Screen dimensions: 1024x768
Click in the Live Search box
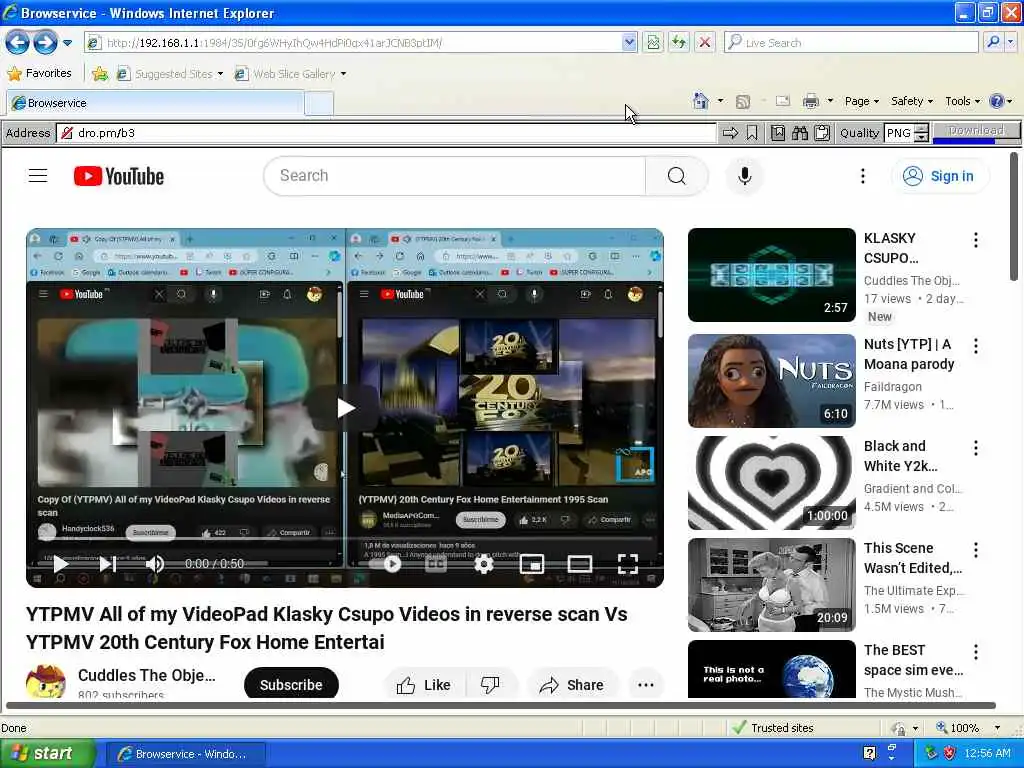point(851,42)
